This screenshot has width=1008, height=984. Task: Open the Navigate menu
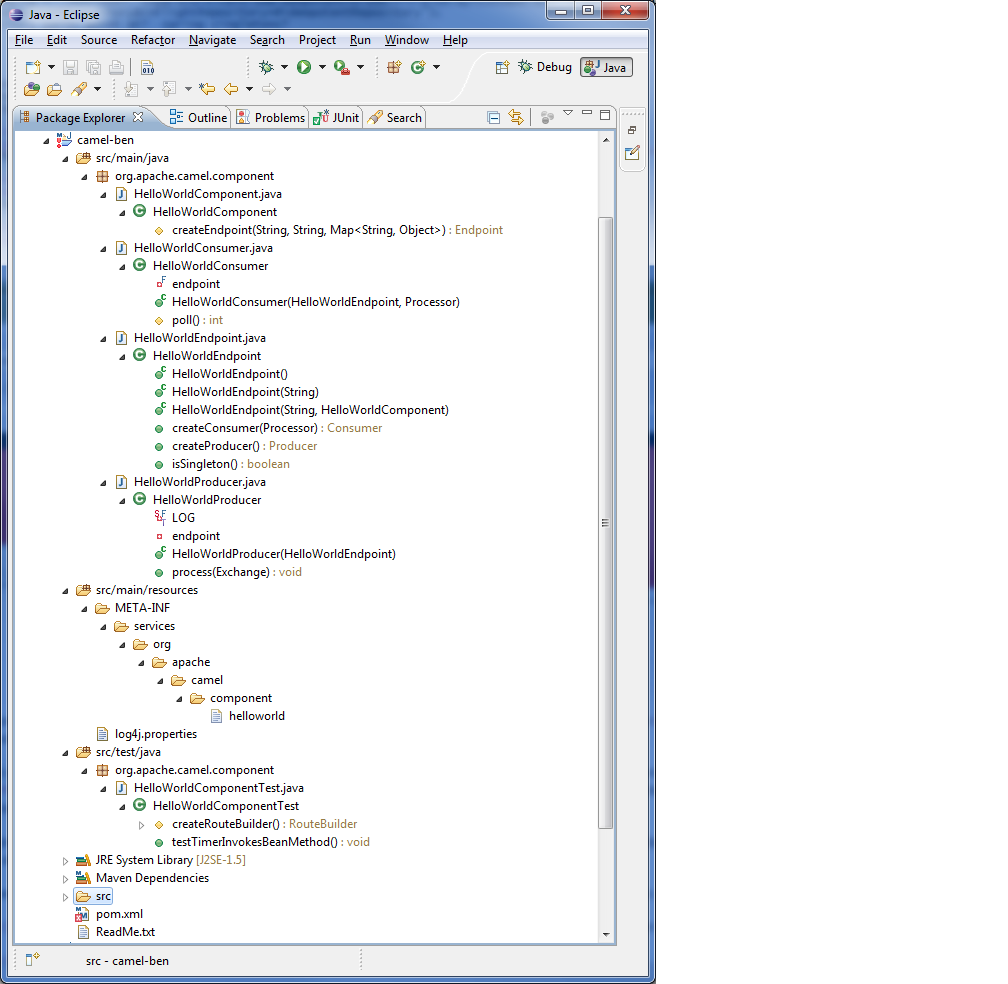(x=213, y=40)
